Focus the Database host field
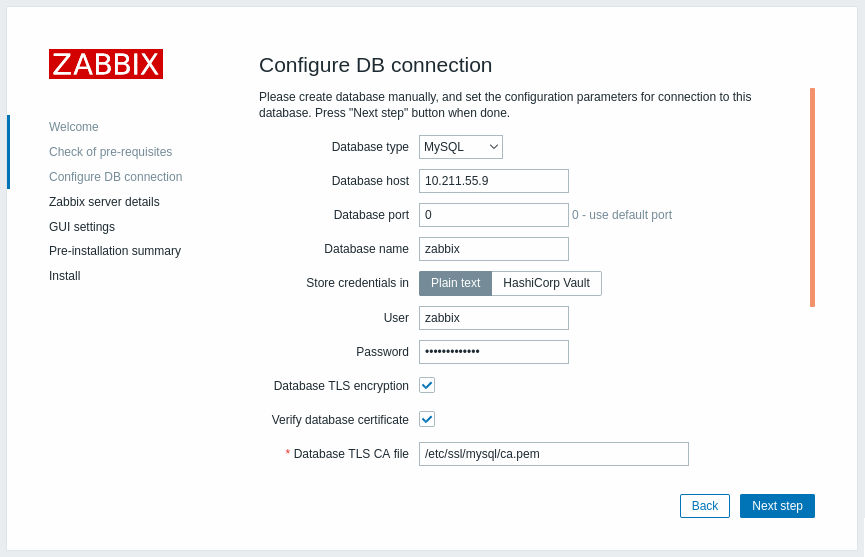This screenshot has height=557, width=865. tap(494, 181)
